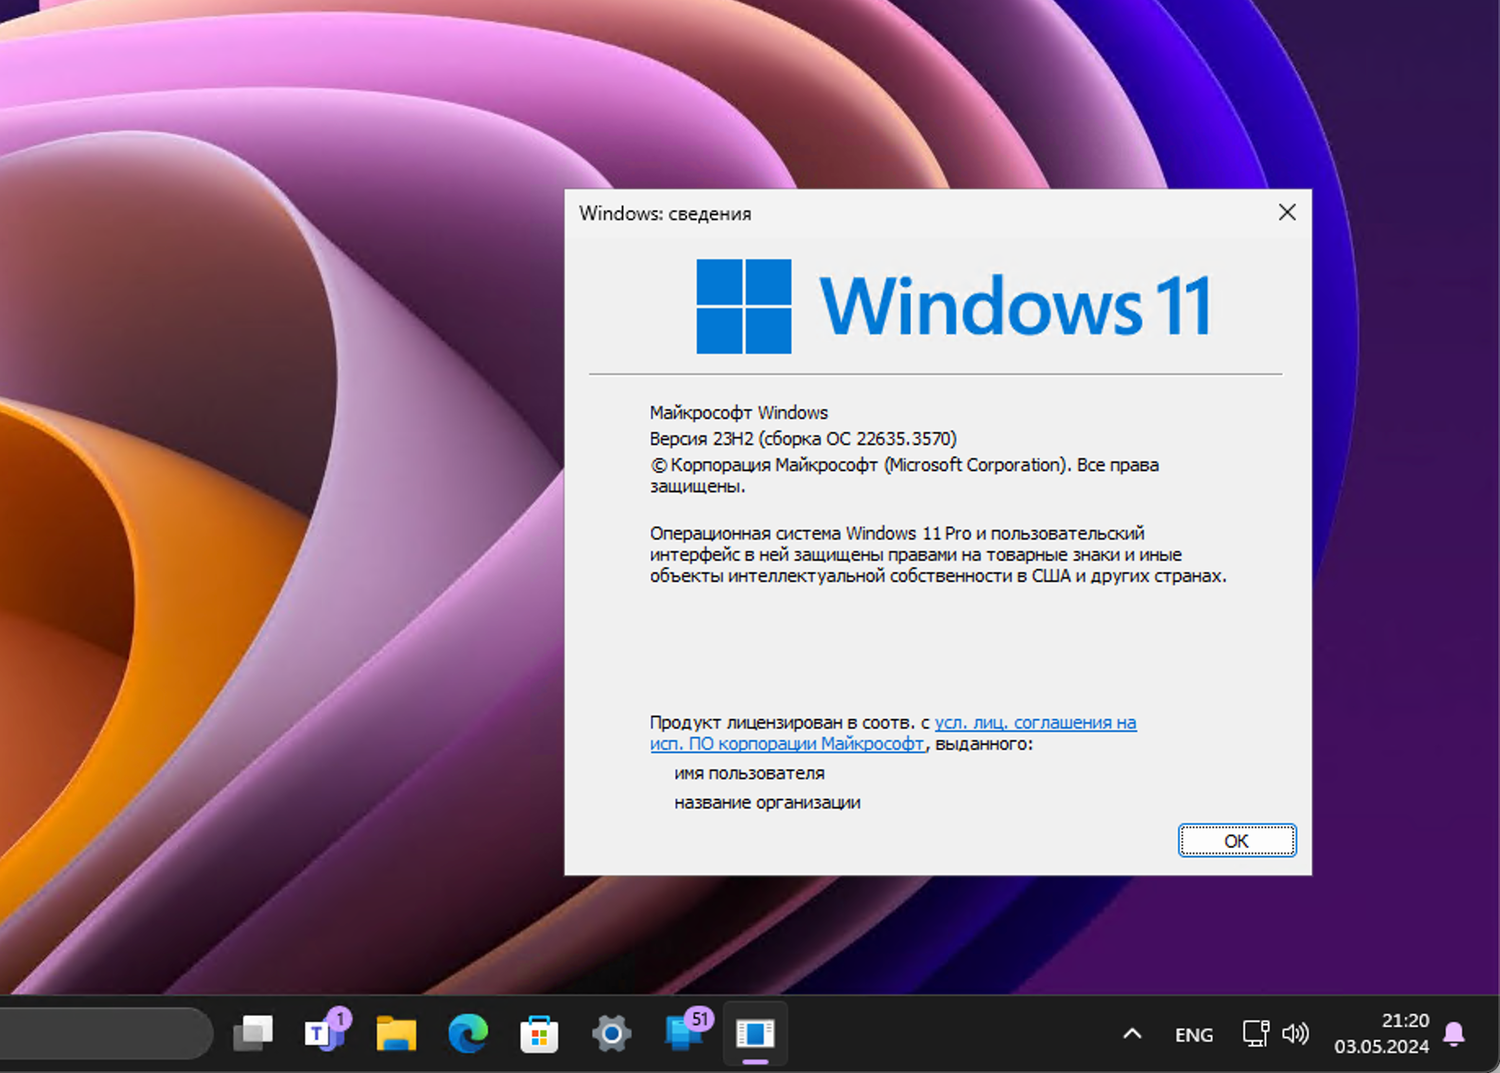Open Task View from the taskbar

(x=253, y=1033)
